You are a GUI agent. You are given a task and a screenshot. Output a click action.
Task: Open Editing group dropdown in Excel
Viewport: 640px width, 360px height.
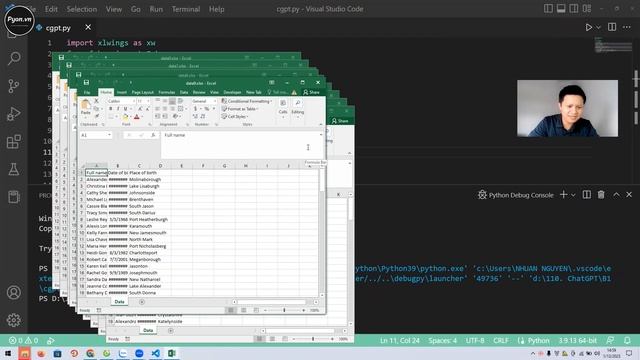pos(298,108)
